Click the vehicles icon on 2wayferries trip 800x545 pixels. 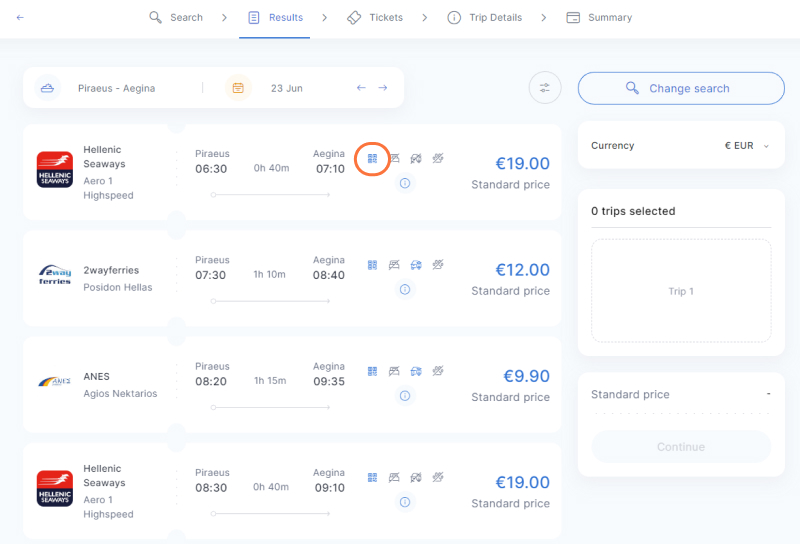416,265
